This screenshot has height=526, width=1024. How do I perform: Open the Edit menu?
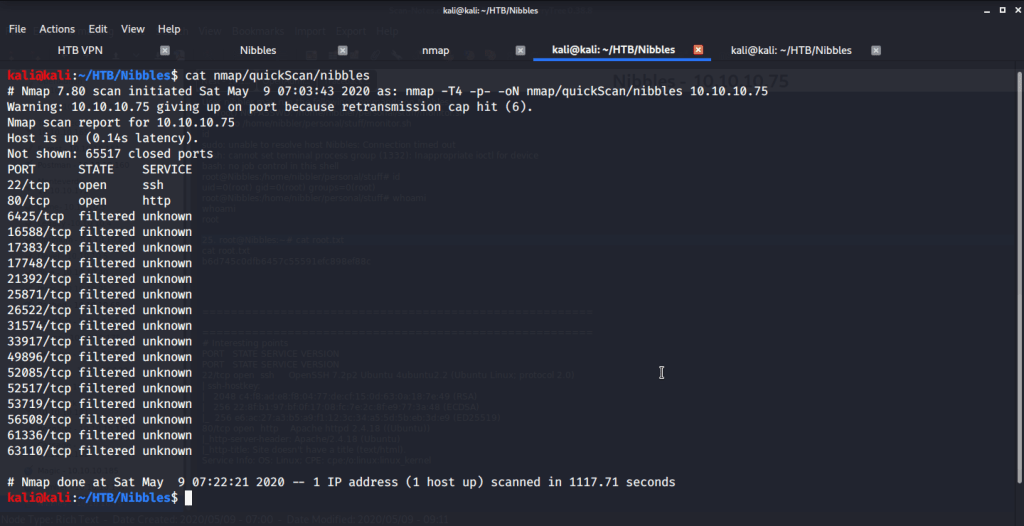click(x=98, y=29)
